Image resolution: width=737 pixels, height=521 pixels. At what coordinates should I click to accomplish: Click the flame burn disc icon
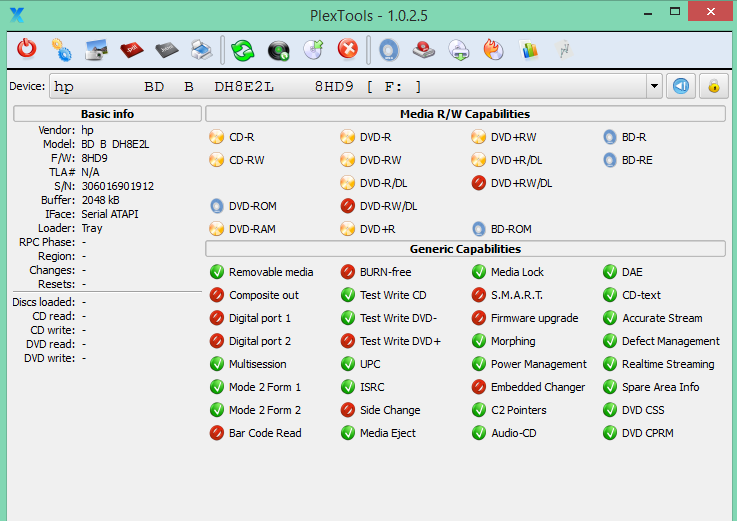pyautogui.click(x=494, y=50)
